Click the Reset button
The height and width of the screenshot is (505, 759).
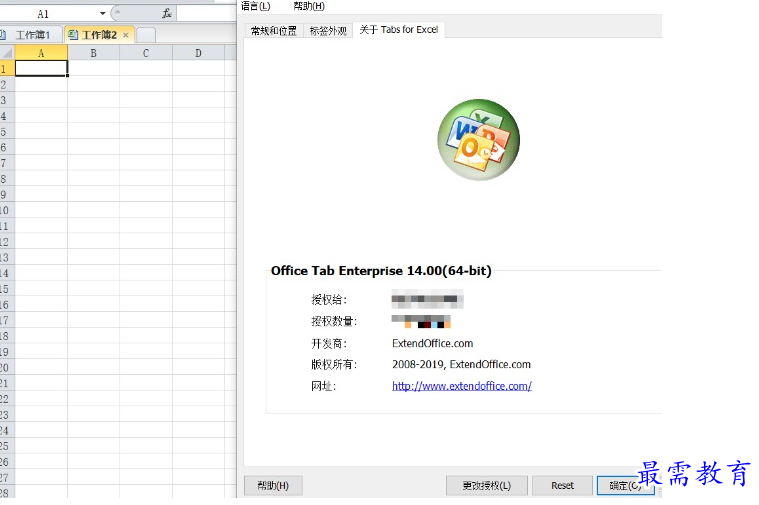562,485
